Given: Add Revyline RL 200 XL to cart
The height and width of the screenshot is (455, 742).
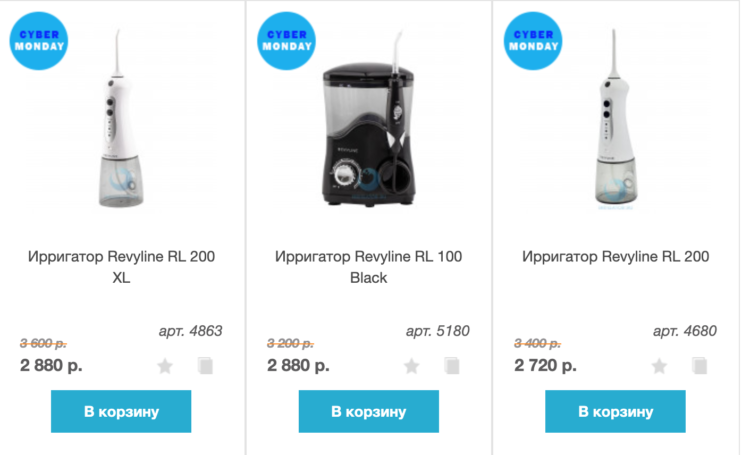Looking at the screenshot, I should [x=121, y=411].
